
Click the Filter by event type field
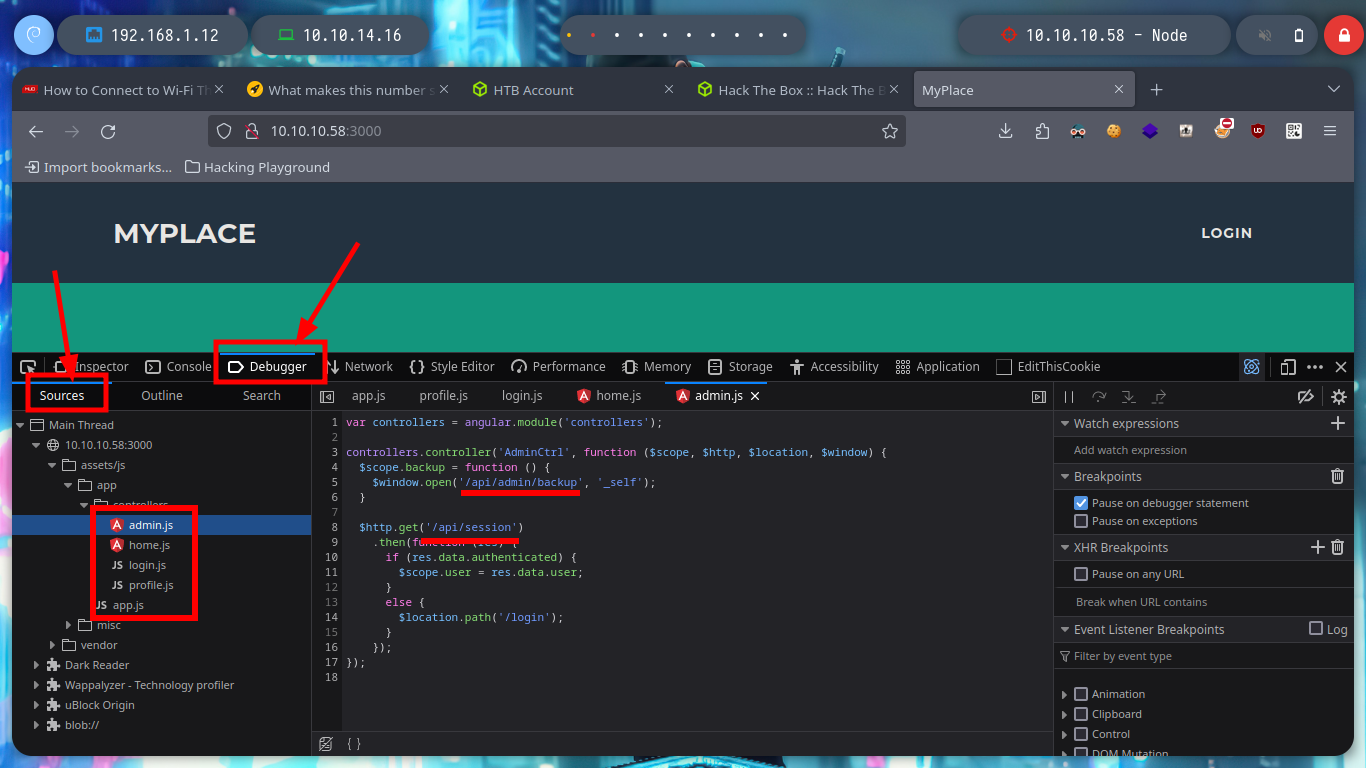(1204, 656)
